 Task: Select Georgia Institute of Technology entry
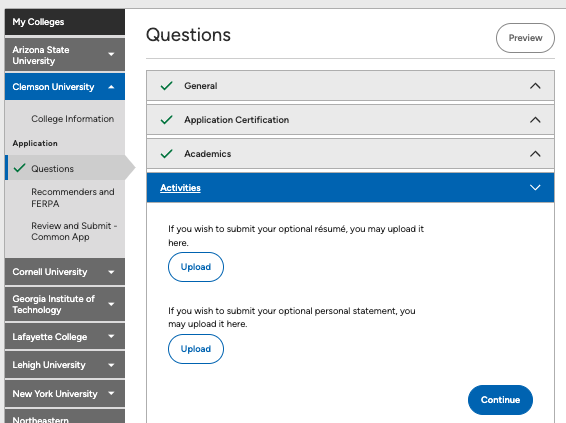[65, 304]
